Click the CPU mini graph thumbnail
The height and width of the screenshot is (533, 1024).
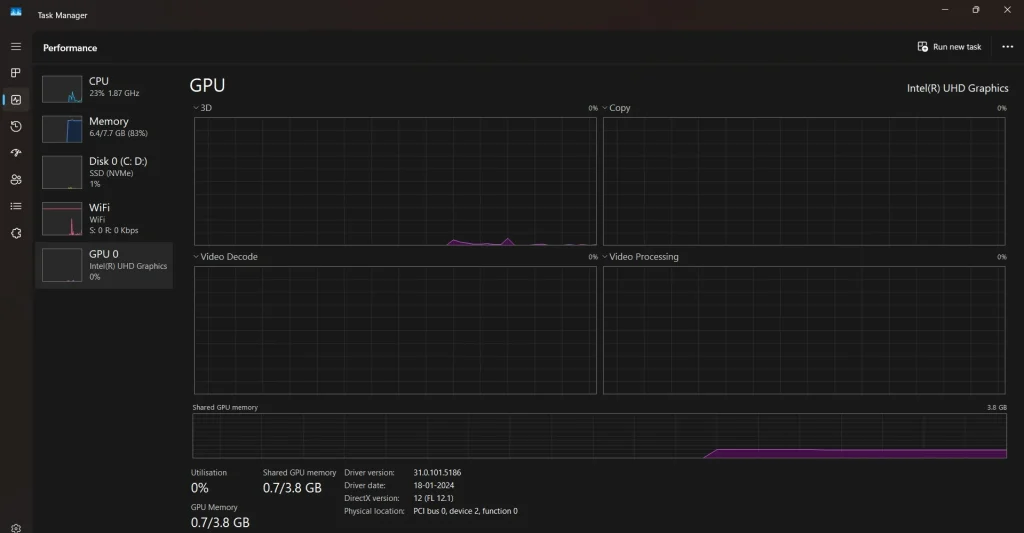[x=62, y=89]
